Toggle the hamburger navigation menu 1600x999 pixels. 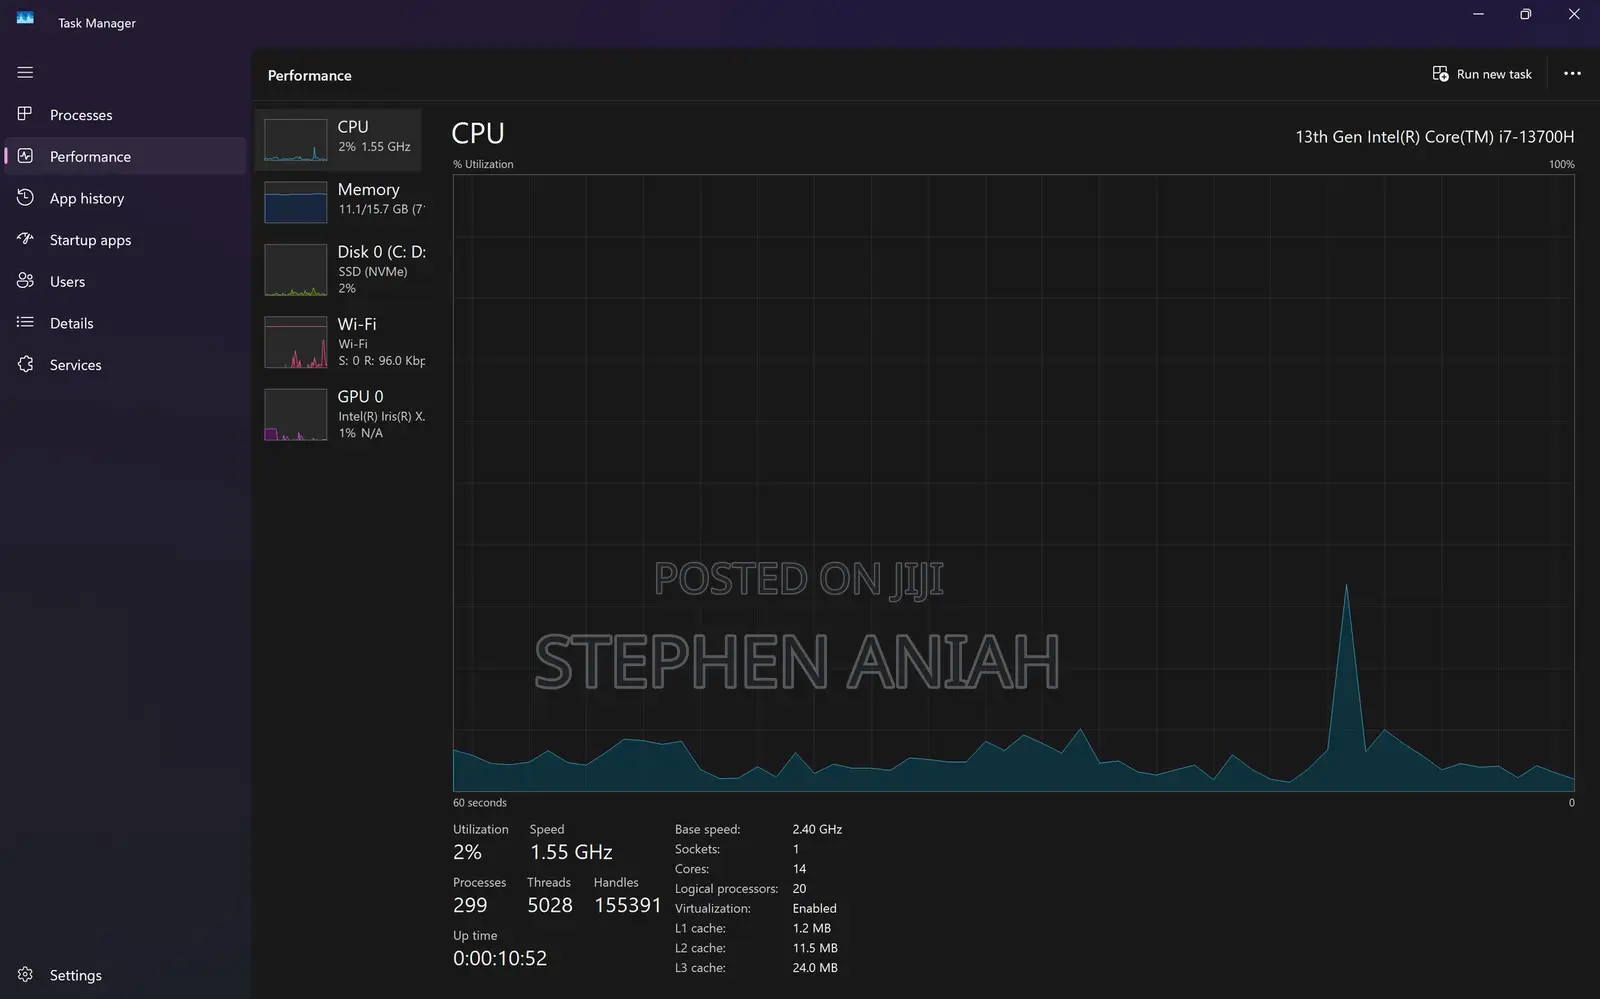coord(25,72)
